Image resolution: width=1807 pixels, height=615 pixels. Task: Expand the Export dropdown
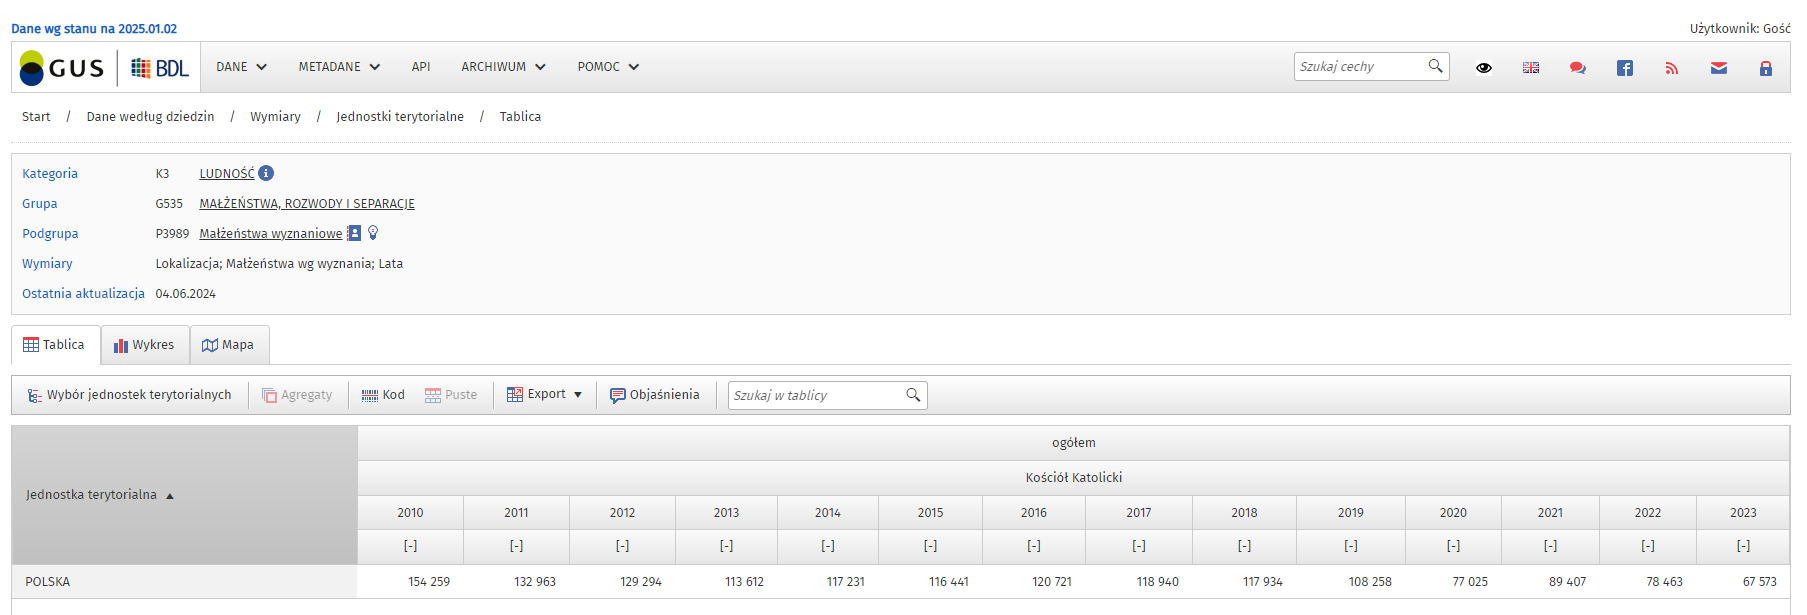[544, 395]
